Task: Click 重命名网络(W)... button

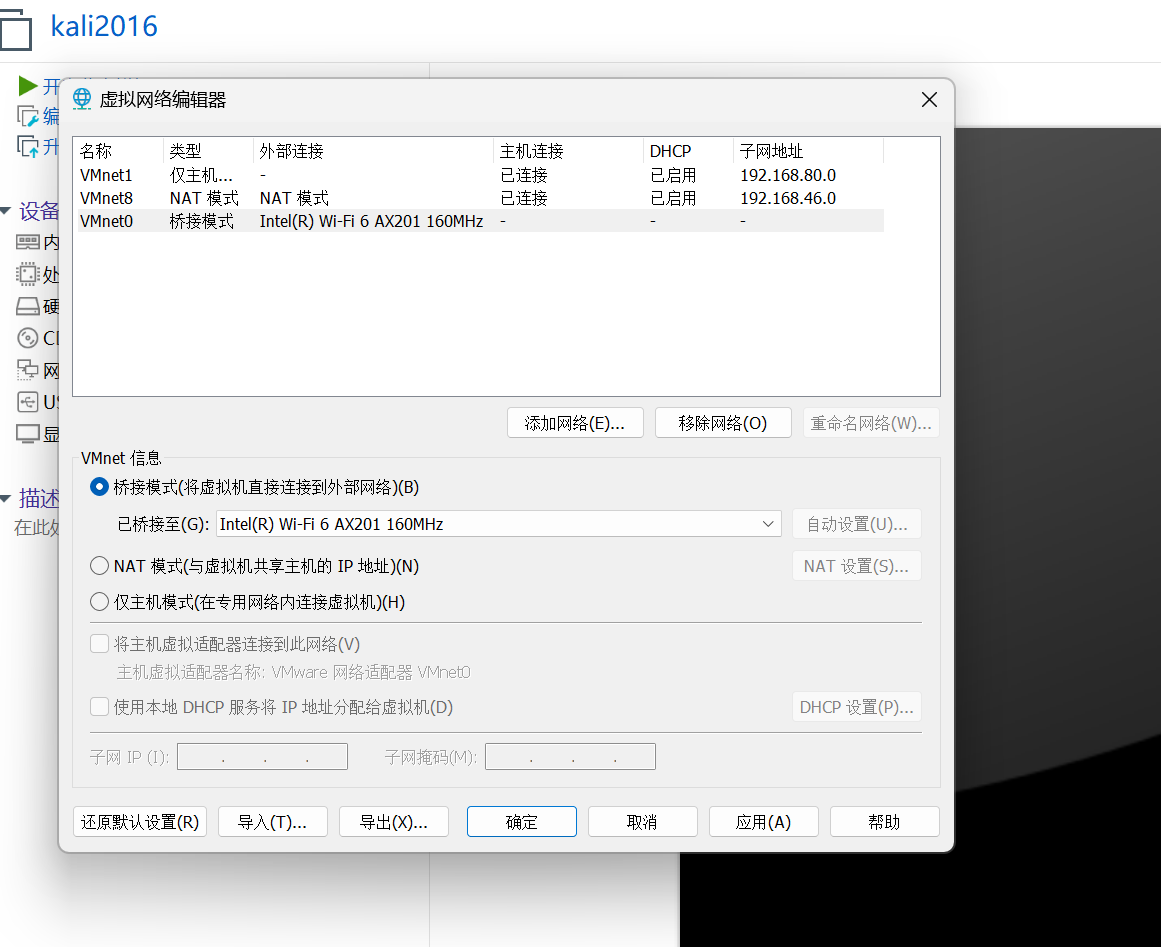Action: pyautogui.click(x=871, y=423)
